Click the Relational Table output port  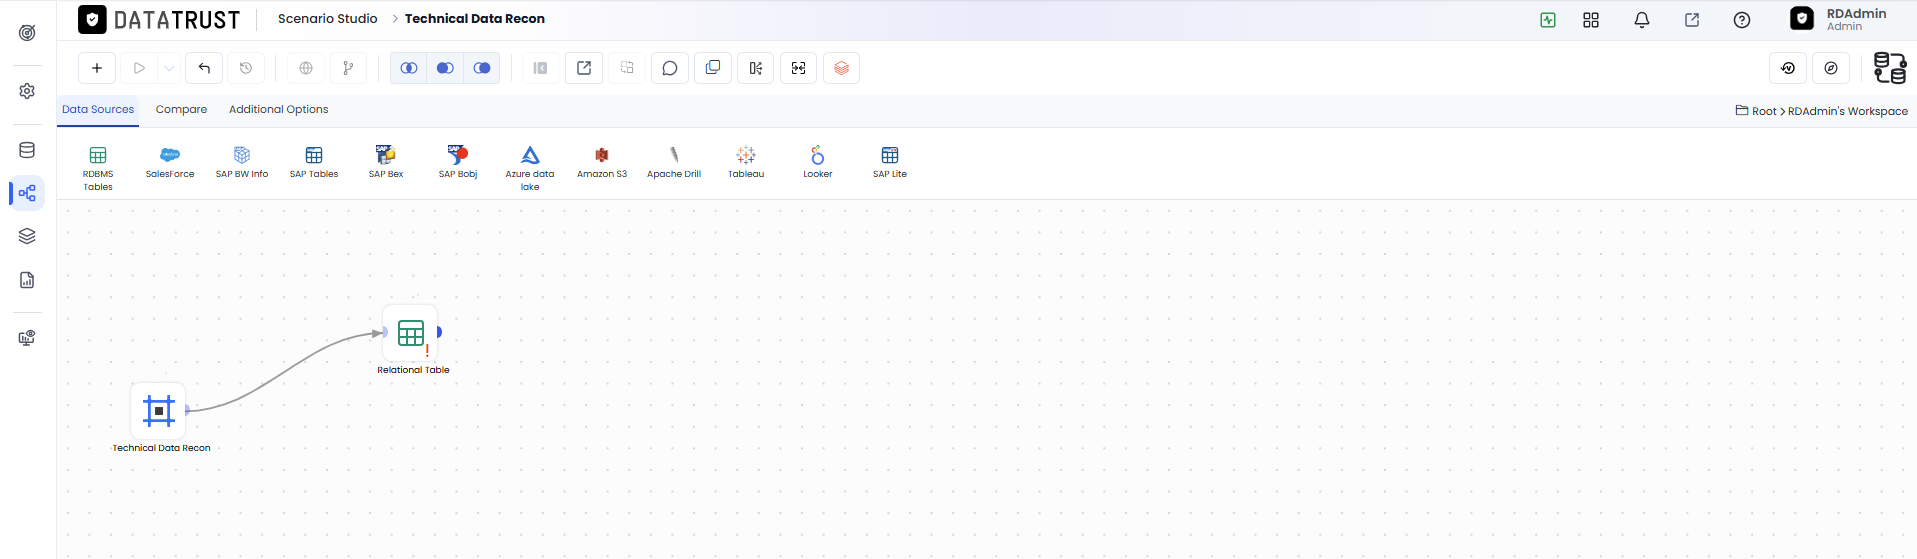click(439, 332)
